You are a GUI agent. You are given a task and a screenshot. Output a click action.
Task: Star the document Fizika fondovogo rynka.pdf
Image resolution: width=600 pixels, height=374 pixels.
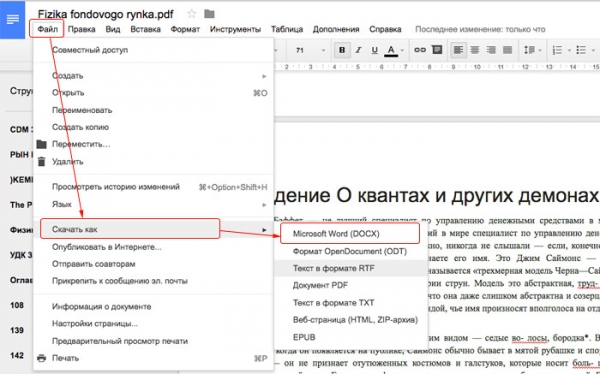[191, 14]
